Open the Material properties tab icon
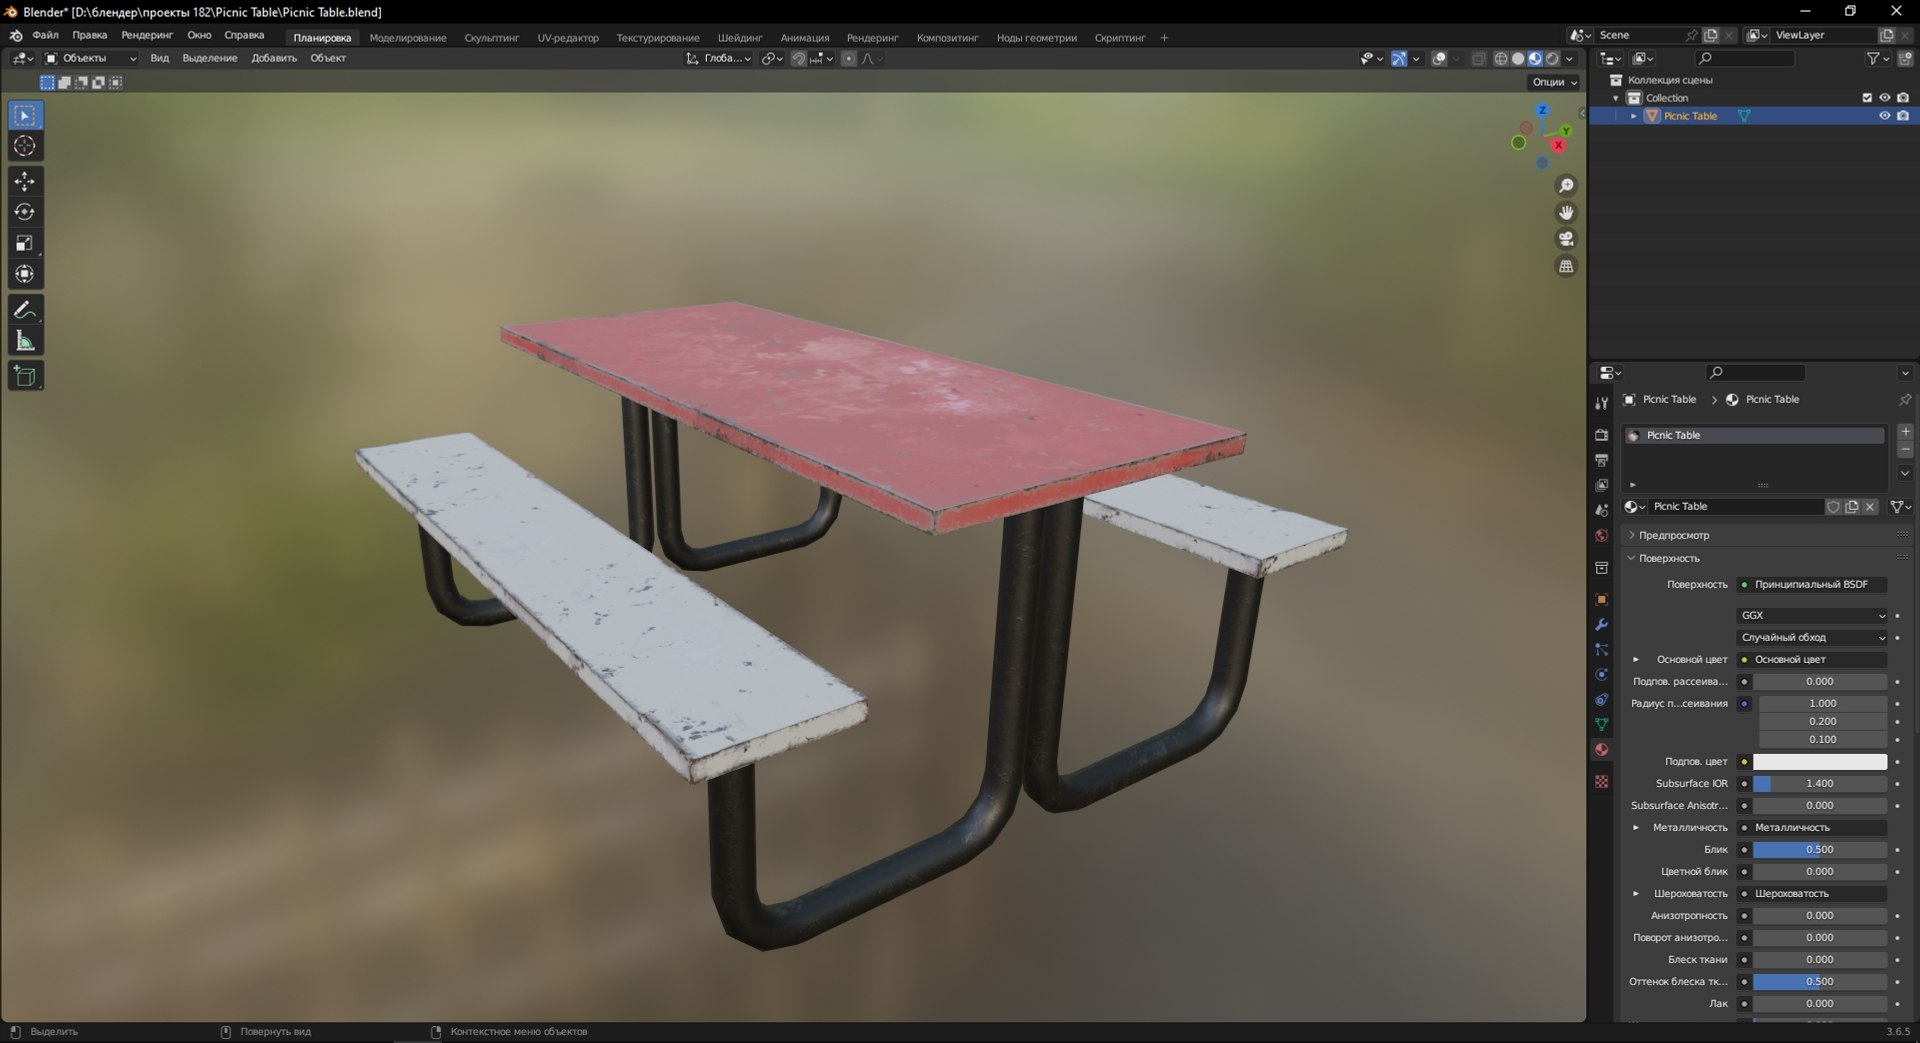This screenshot has height=1043, width=1920. point(1601,750)
